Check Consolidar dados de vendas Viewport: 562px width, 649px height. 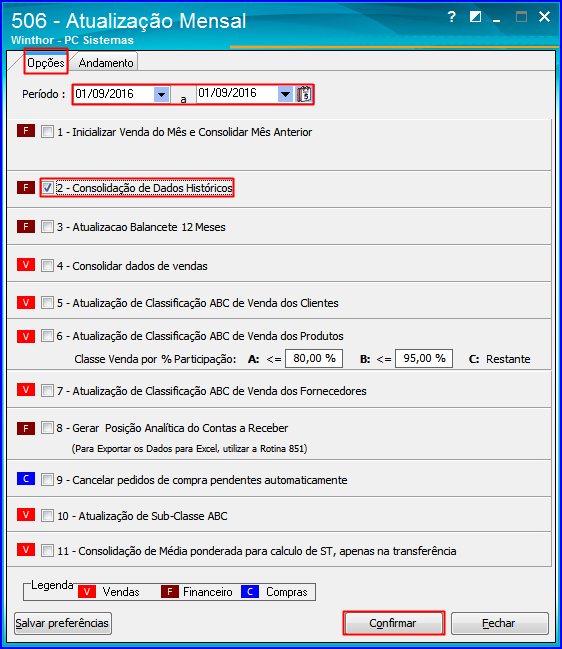(x=47, y=265)
